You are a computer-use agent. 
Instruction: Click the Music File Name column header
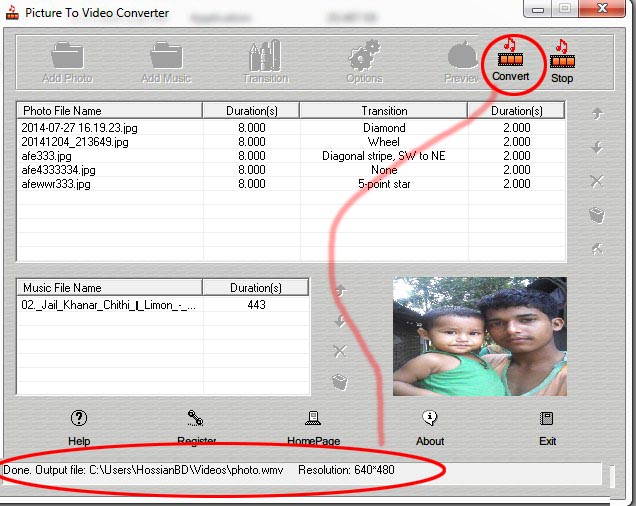(110, 288)
